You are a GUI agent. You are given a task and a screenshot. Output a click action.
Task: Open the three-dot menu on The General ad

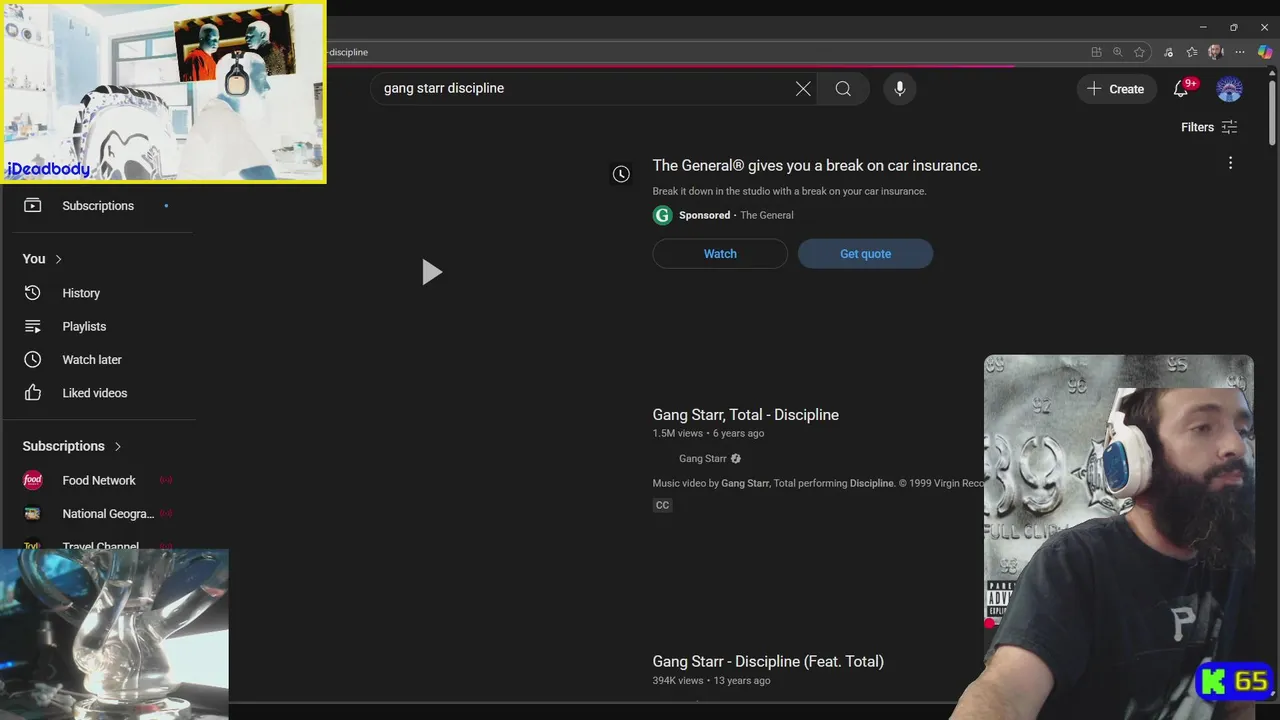point(1230,163)
